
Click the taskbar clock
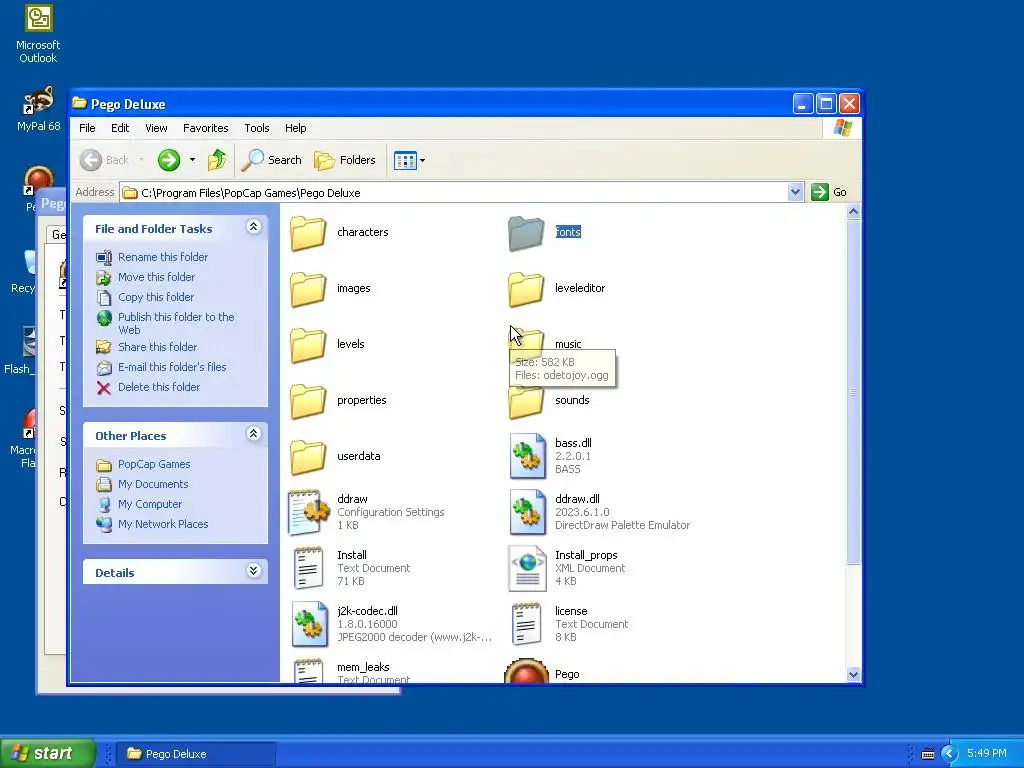pyautogui.click(x=986, y=754)
